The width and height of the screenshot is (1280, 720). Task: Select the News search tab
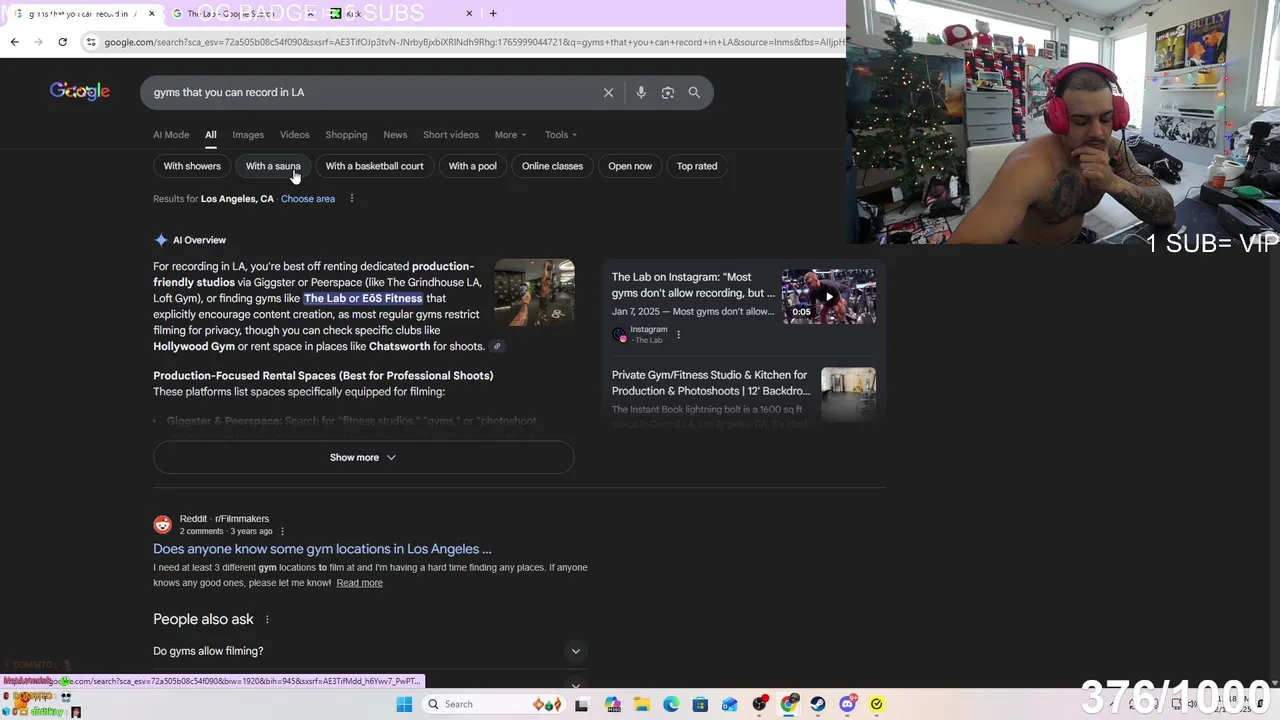[x=395, y=134]
